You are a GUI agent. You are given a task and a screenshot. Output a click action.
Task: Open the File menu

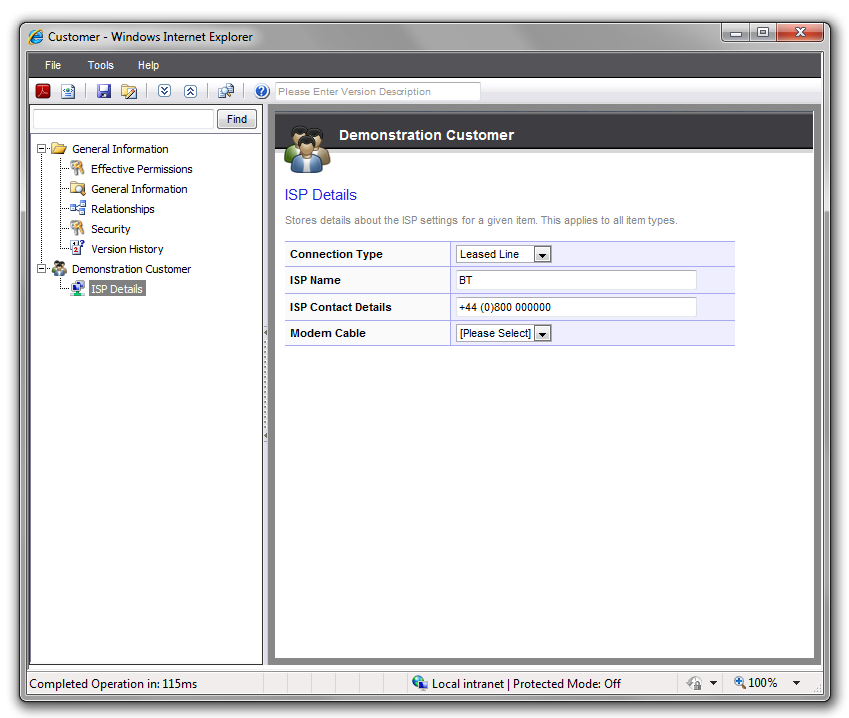(x=53, y=65)
